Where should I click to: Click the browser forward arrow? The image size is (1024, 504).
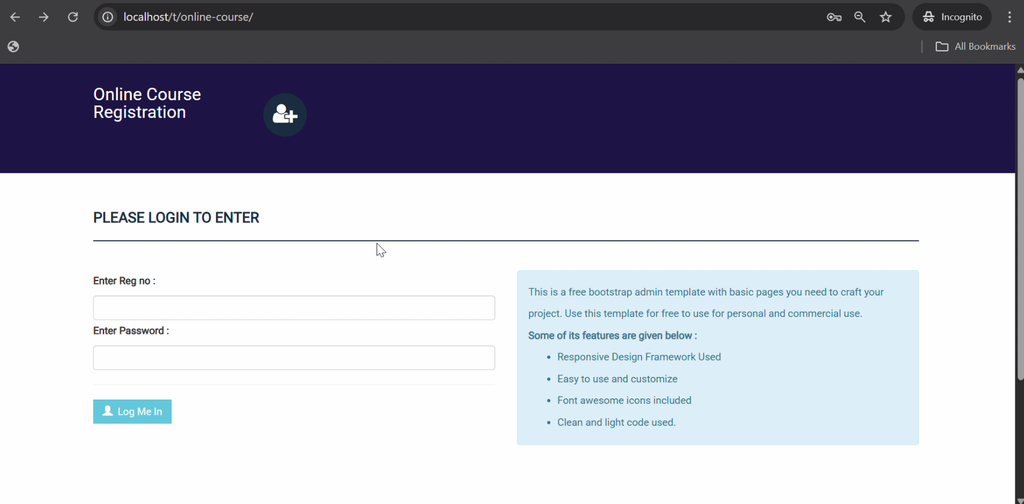[44, 17]
